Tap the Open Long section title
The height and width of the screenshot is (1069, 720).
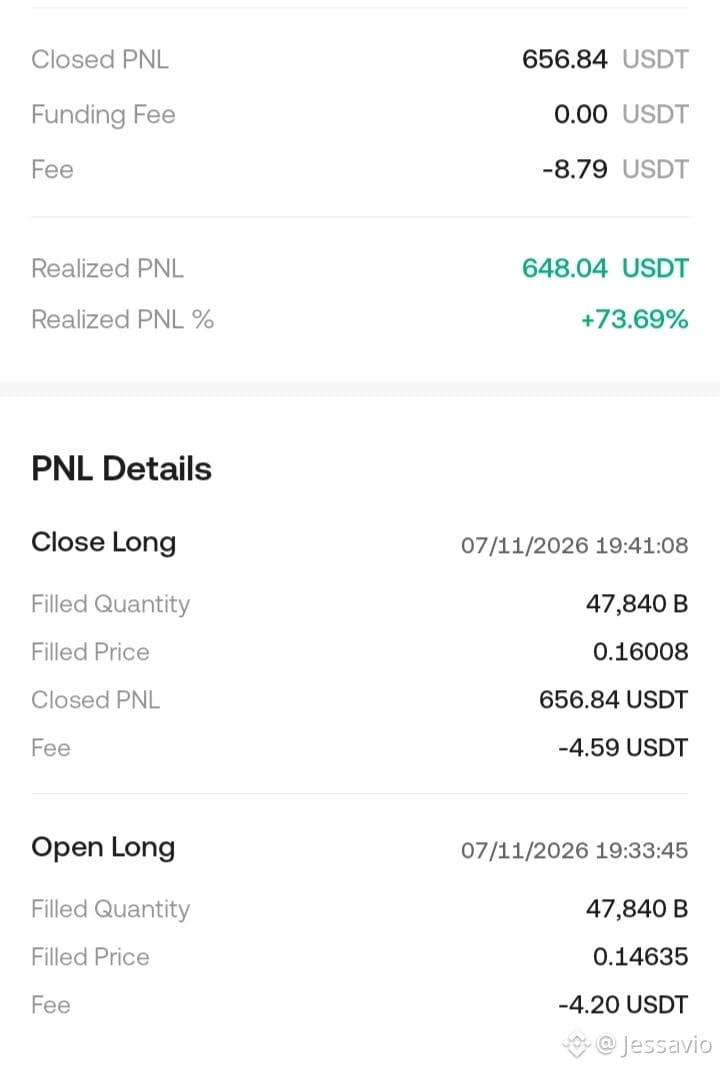click(x=103, y=847)
